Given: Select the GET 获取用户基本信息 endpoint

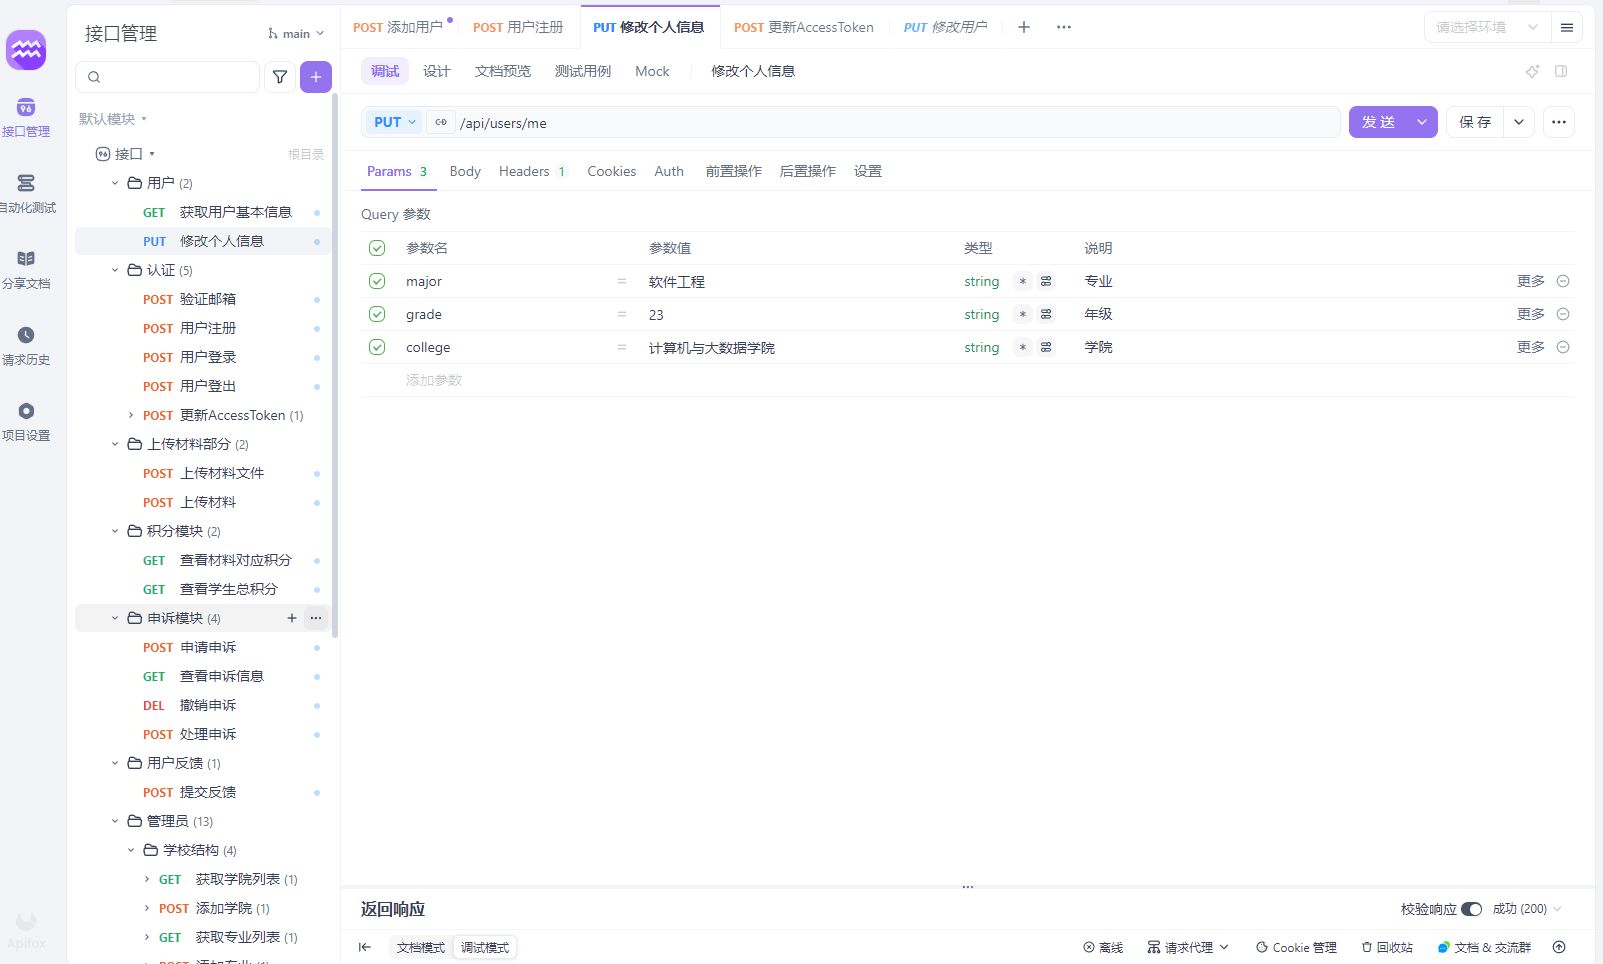Looking at the screenshot, I should click(x=203, y=212).
